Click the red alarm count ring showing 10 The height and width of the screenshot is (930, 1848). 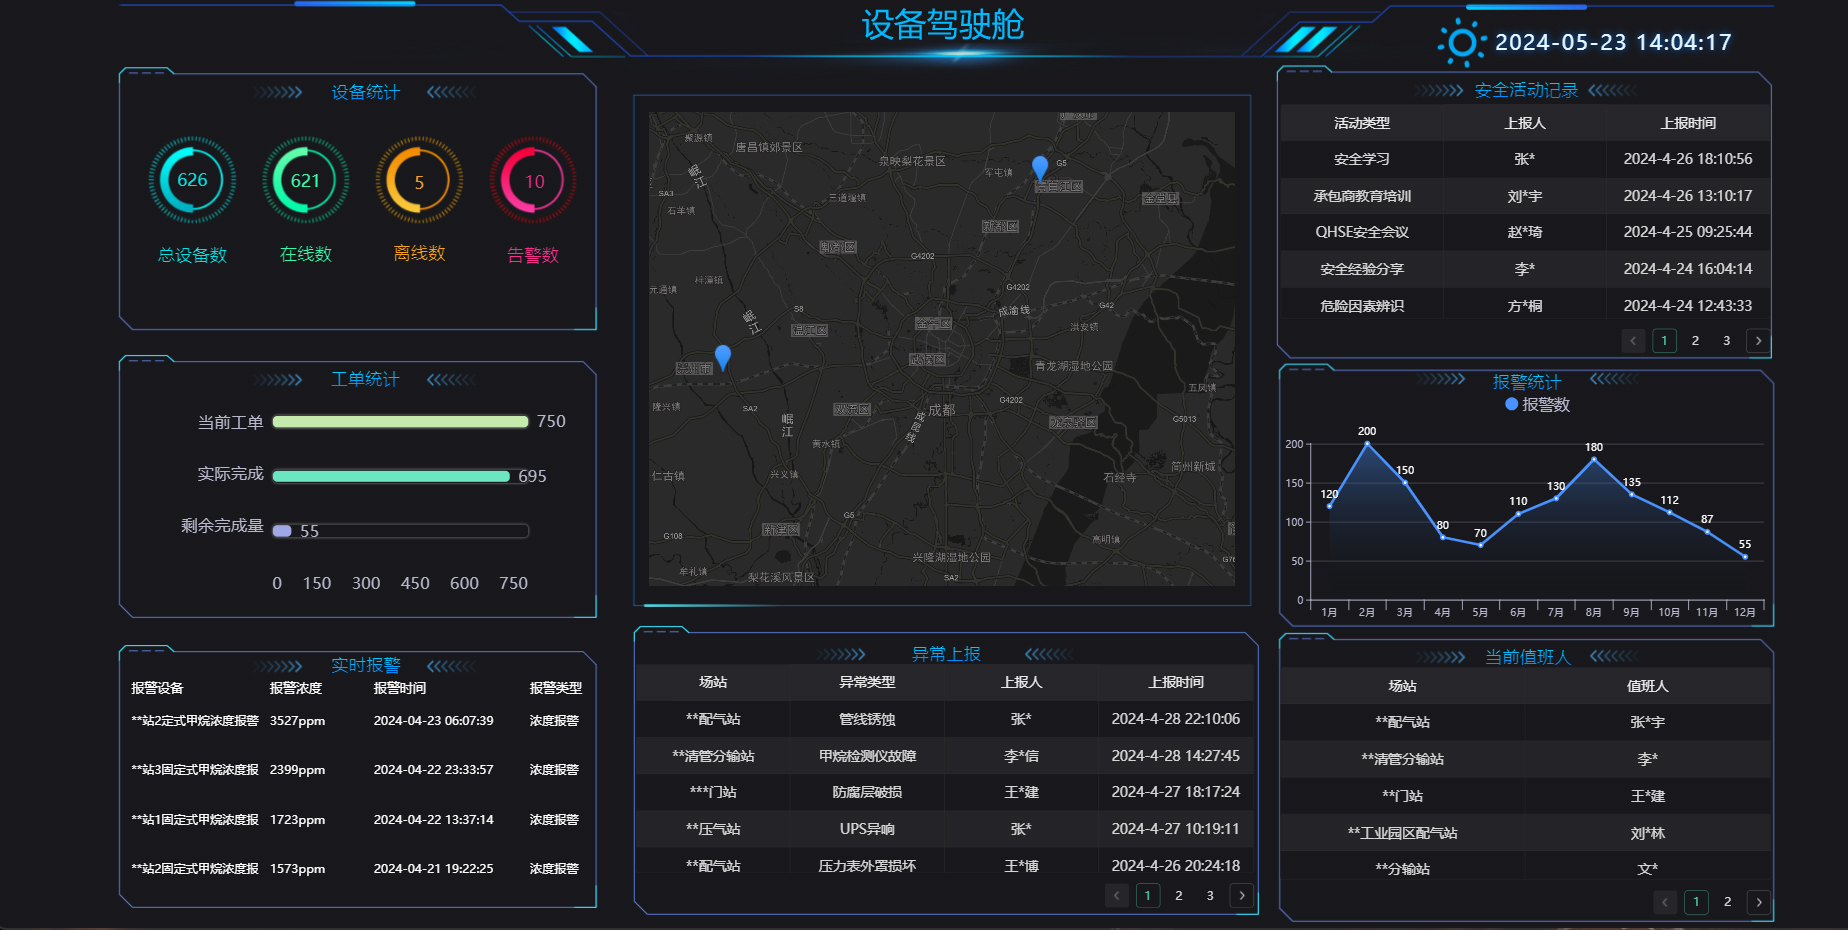click(533, 181)
